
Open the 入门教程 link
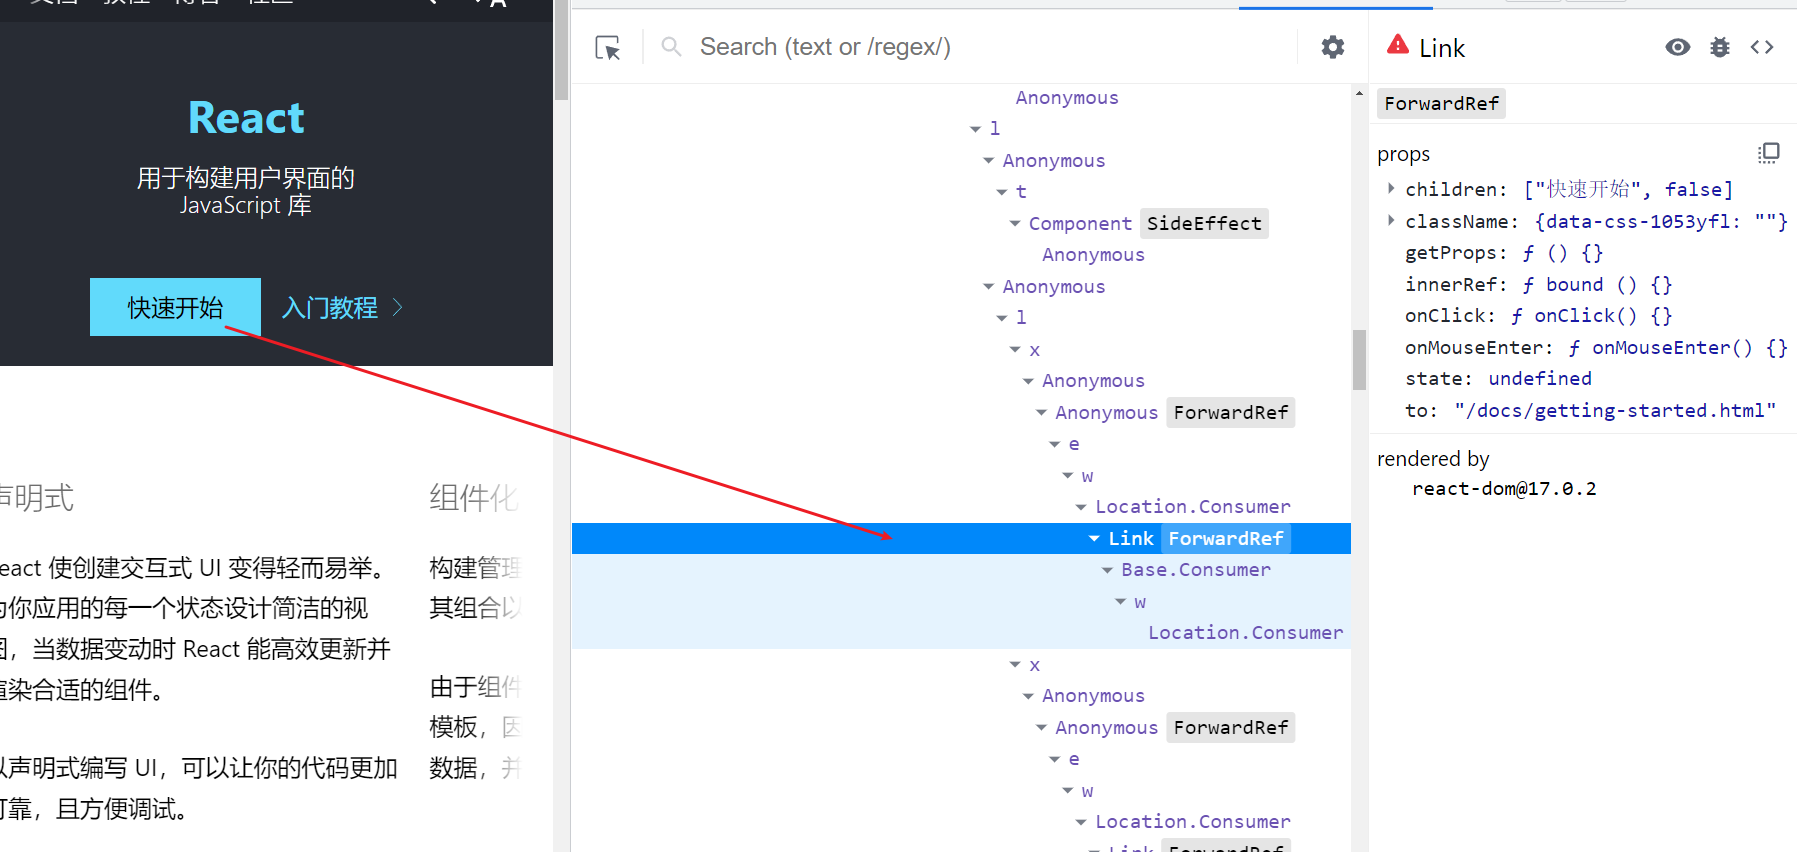click(341, 307)
